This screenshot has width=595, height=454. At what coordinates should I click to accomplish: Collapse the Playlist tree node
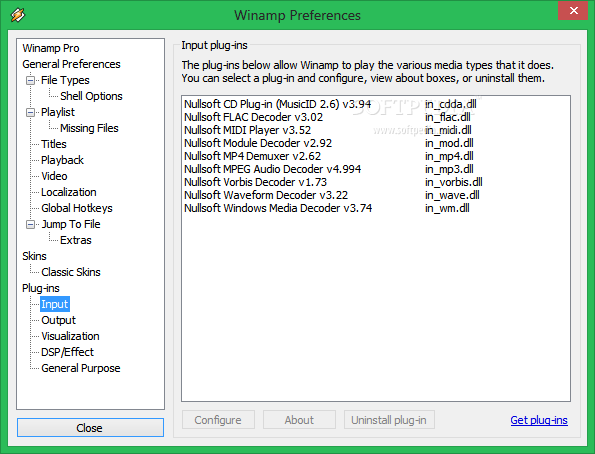(30, 112)
